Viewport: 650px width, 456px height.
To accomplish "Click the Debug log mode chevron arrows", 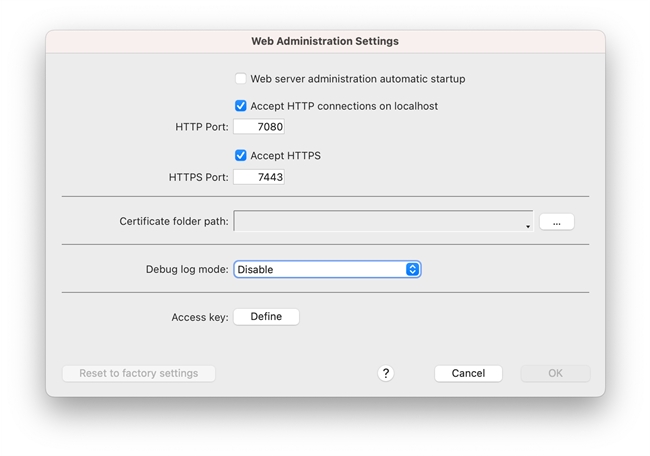I will 412,270.
